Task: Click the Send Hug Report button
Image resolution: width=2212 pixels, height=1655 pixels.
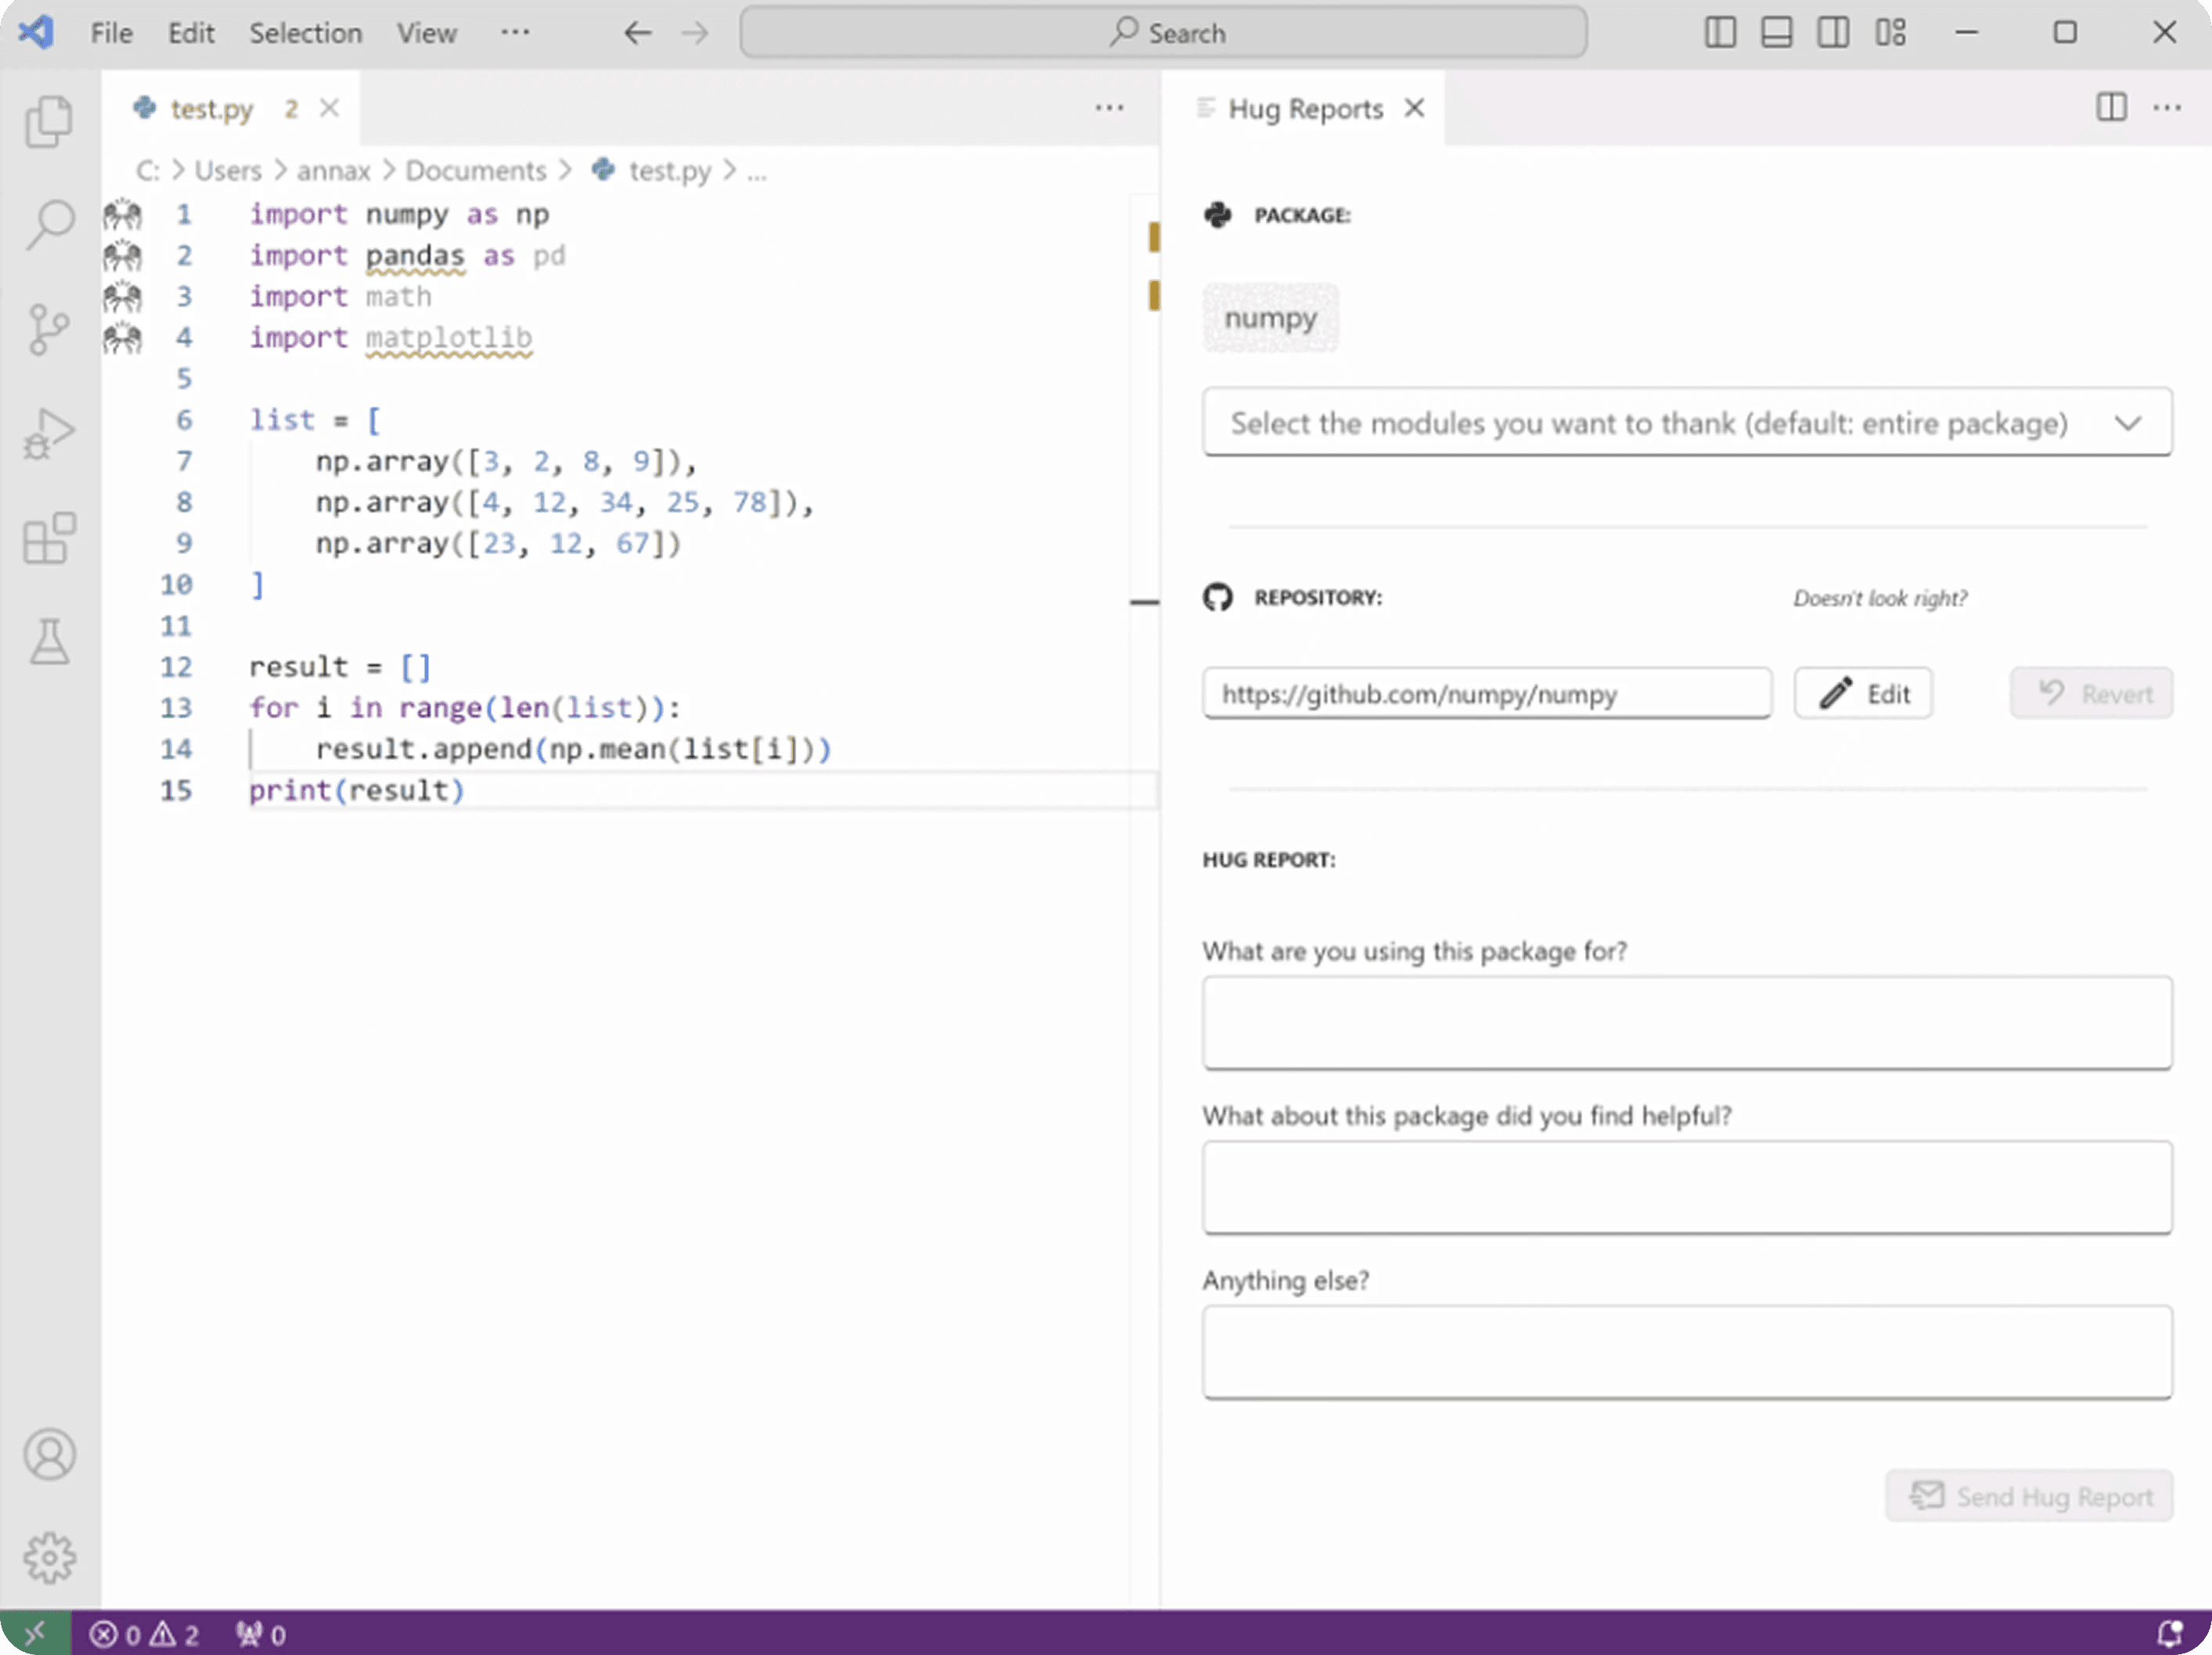Action: click(2029, 1496)
